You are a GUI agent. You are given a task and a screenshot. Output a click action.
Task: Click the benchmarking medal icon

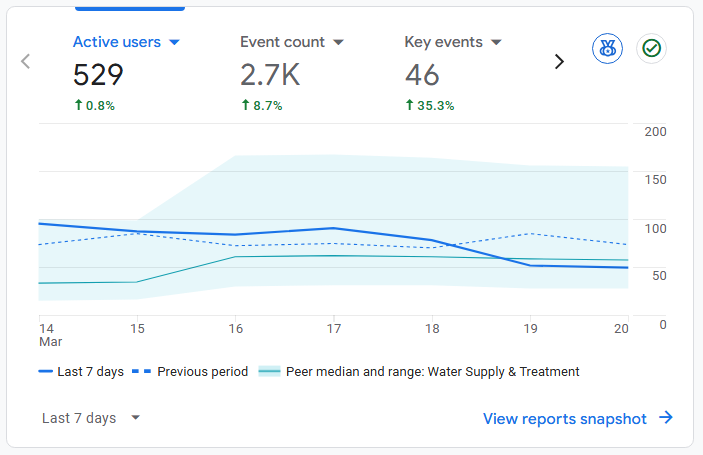(607, 48)
